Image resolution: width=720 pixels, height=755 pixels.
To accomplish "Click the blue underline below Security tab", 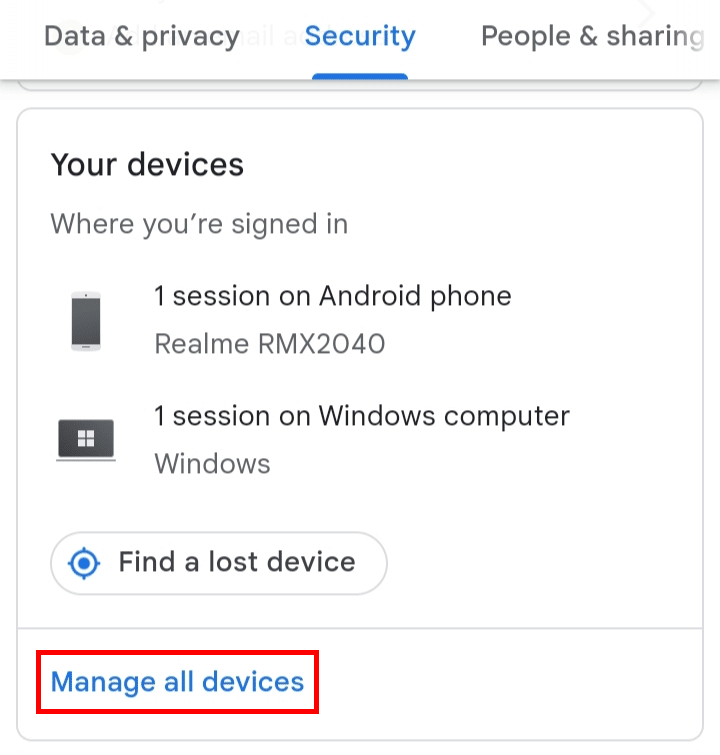I will pos(360,76).
